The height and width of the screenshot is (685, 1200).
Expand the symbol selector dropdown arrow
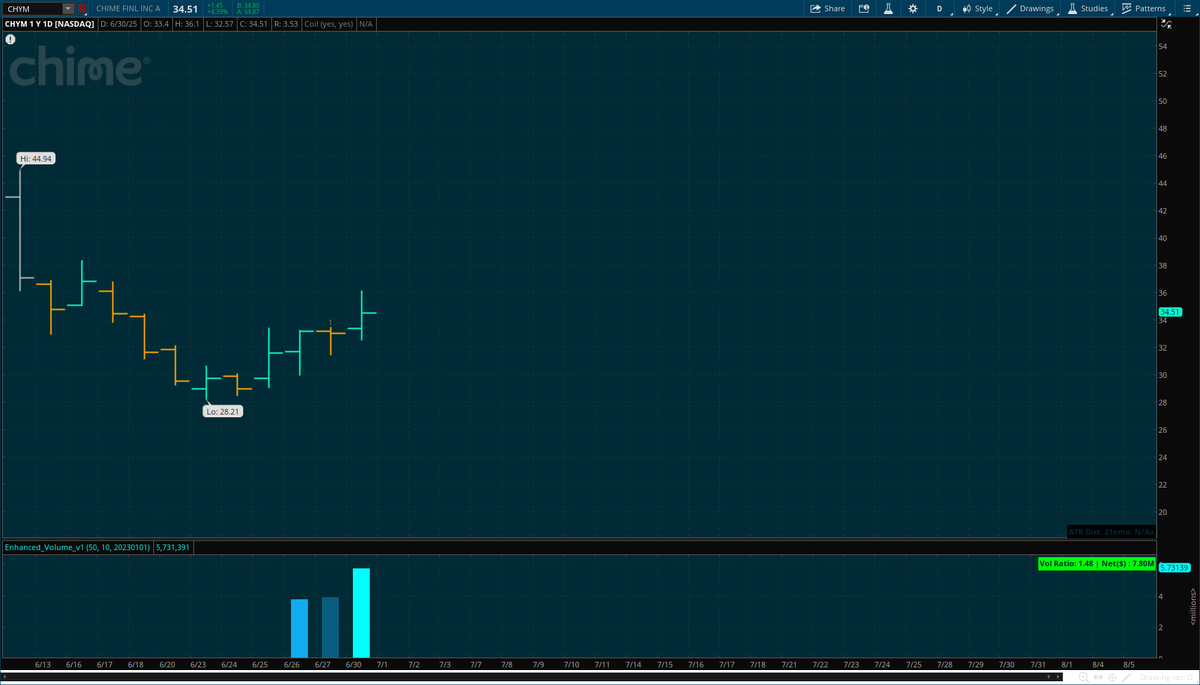click(68, 9)
